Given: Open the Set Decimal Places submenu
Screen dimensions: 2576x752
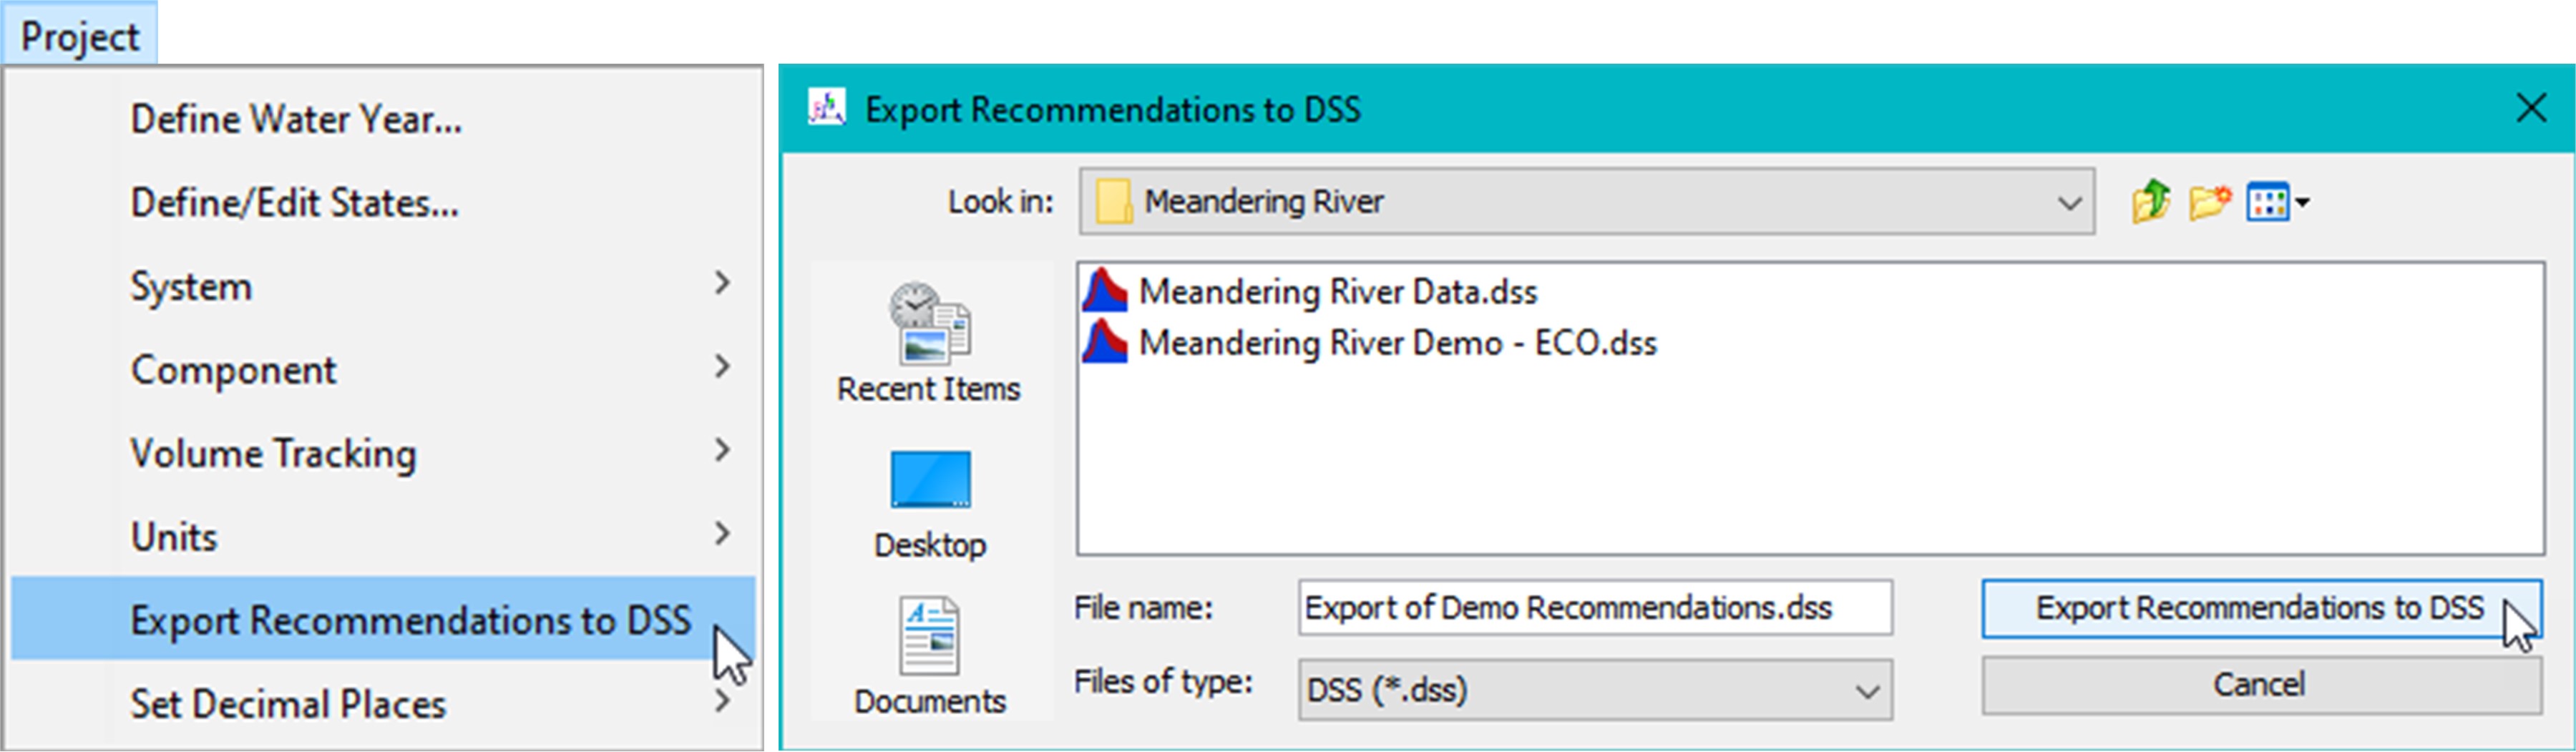Looking at the screenshot, I should pyautogui.click(x=383, y=703).
